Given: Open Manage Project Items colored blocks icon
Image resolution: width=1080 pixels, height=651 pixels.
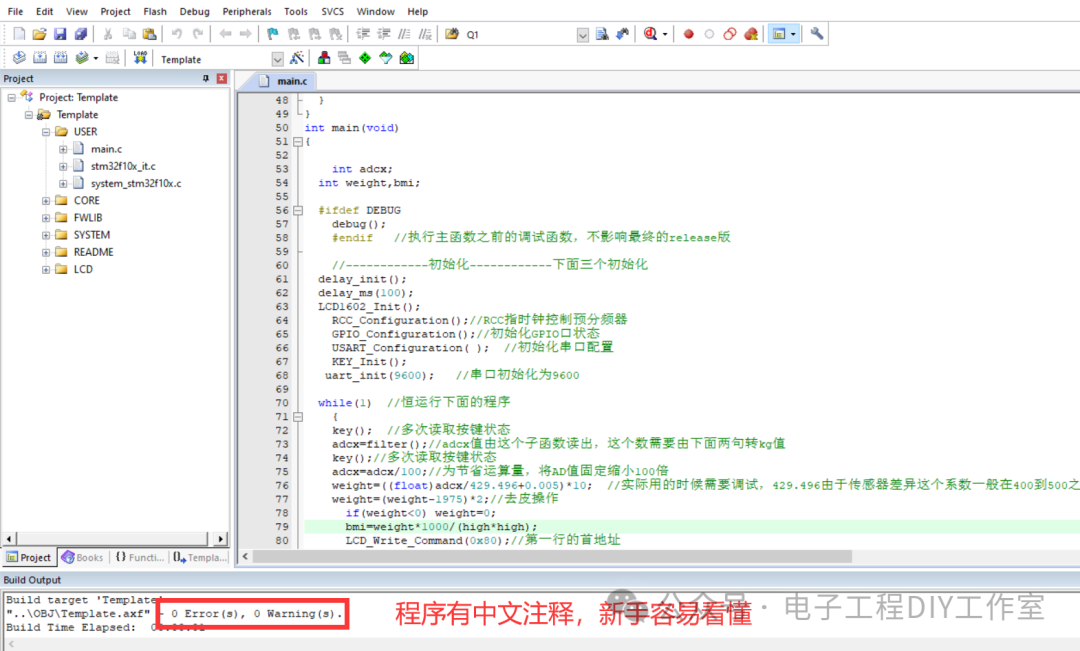Looking at the screenshot, I should (324, 58).
